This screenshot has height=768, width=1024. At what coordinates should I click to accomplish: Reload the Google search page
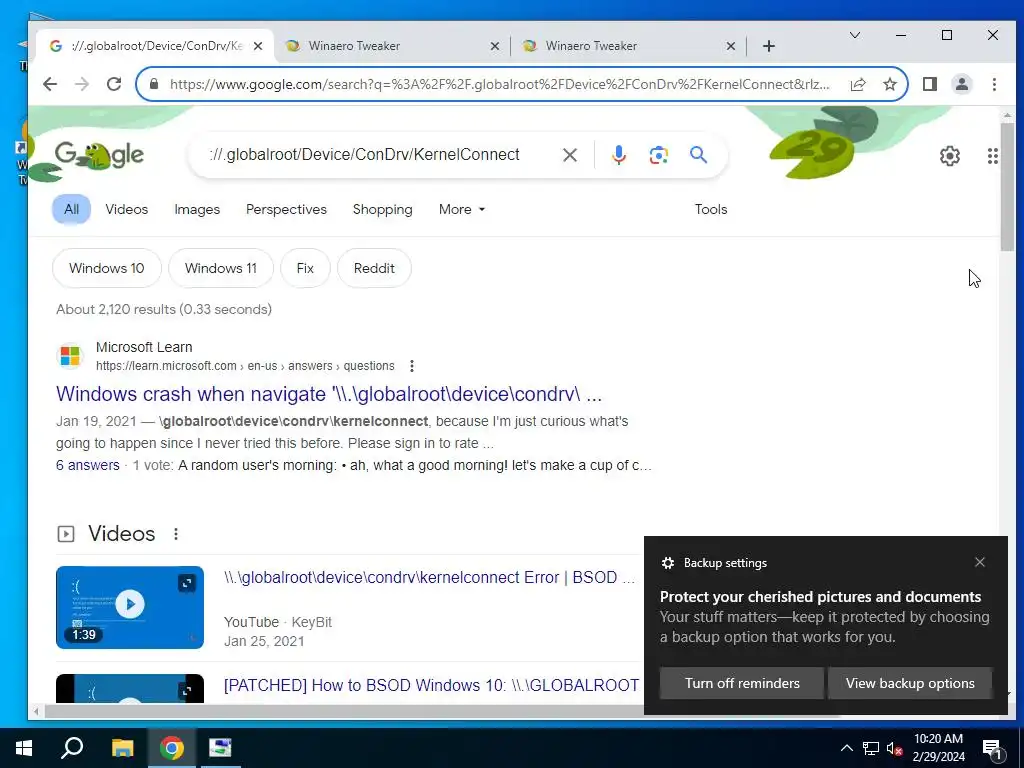[114, 84]
